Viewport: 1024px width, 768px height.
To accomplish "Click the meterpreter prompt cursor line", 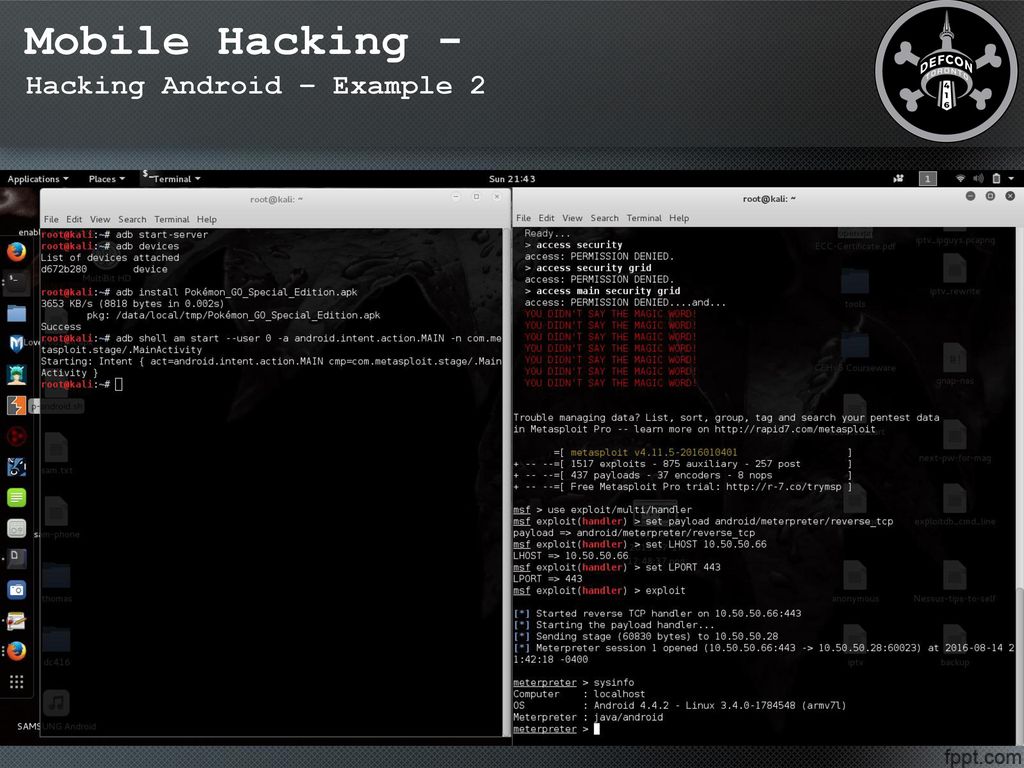I will click(x=556, y=729).
